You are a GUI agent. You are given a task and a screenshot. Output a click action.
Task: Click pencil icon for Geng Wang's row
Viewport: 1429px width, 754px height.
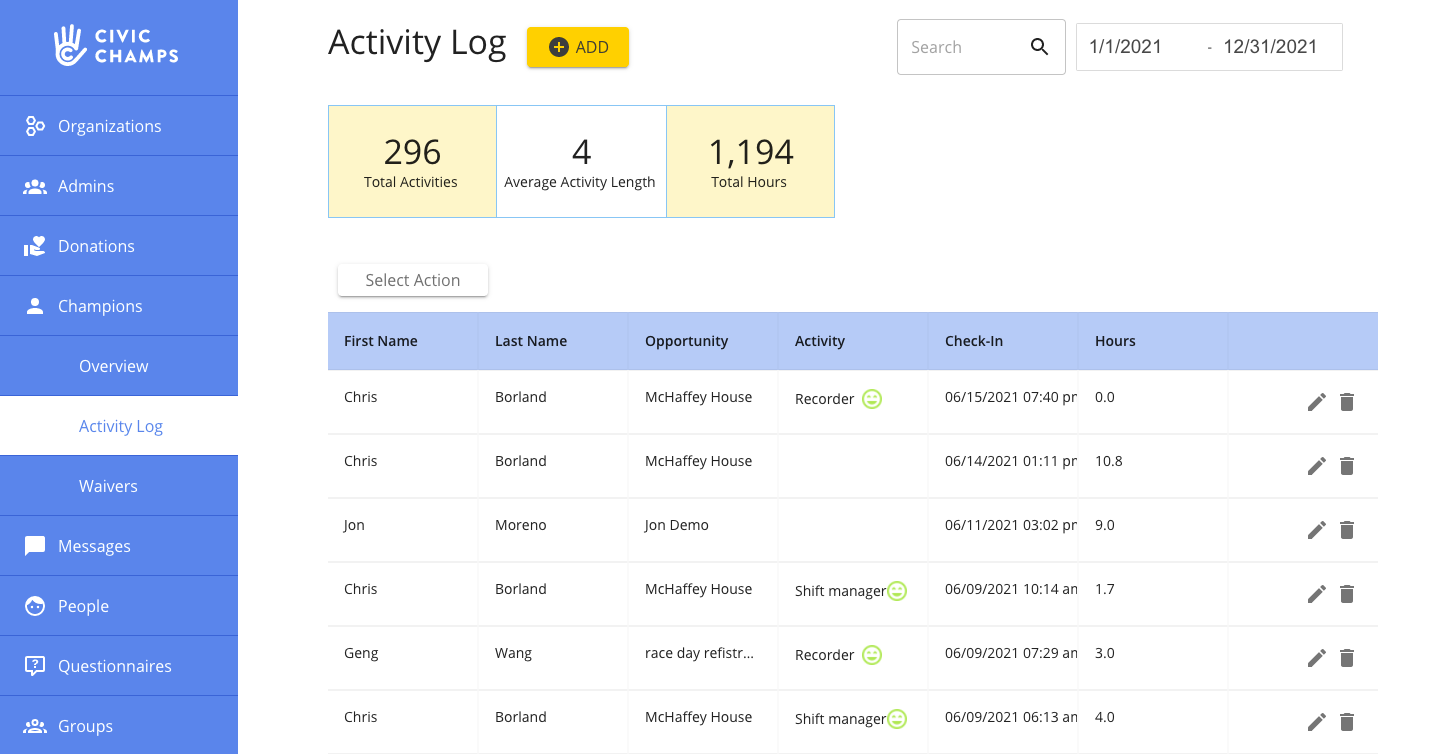click(x=1316, y=658)
